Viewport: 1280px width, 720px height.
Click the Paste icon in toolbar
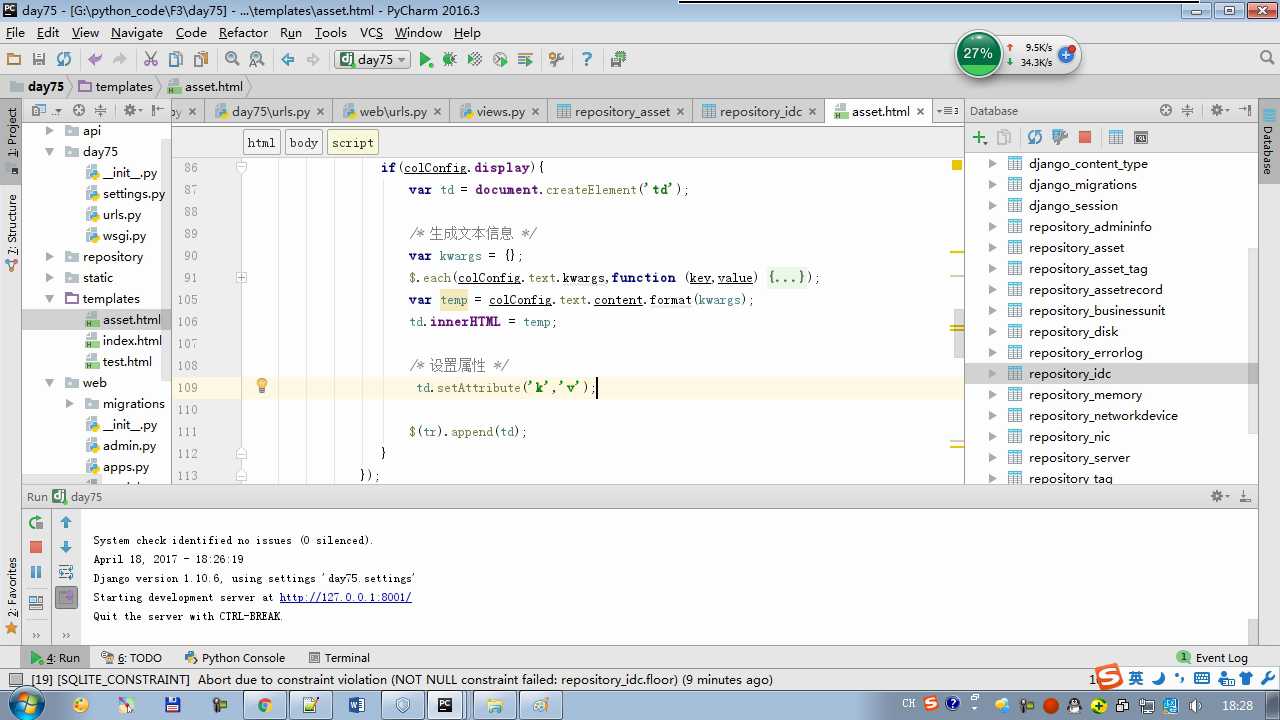click(x=201, y=60)
